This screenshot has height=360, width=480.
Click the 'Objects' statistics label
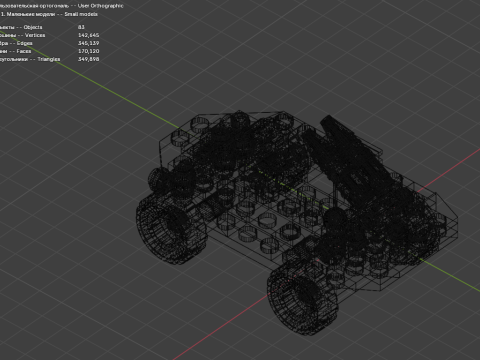pos(33,27)
